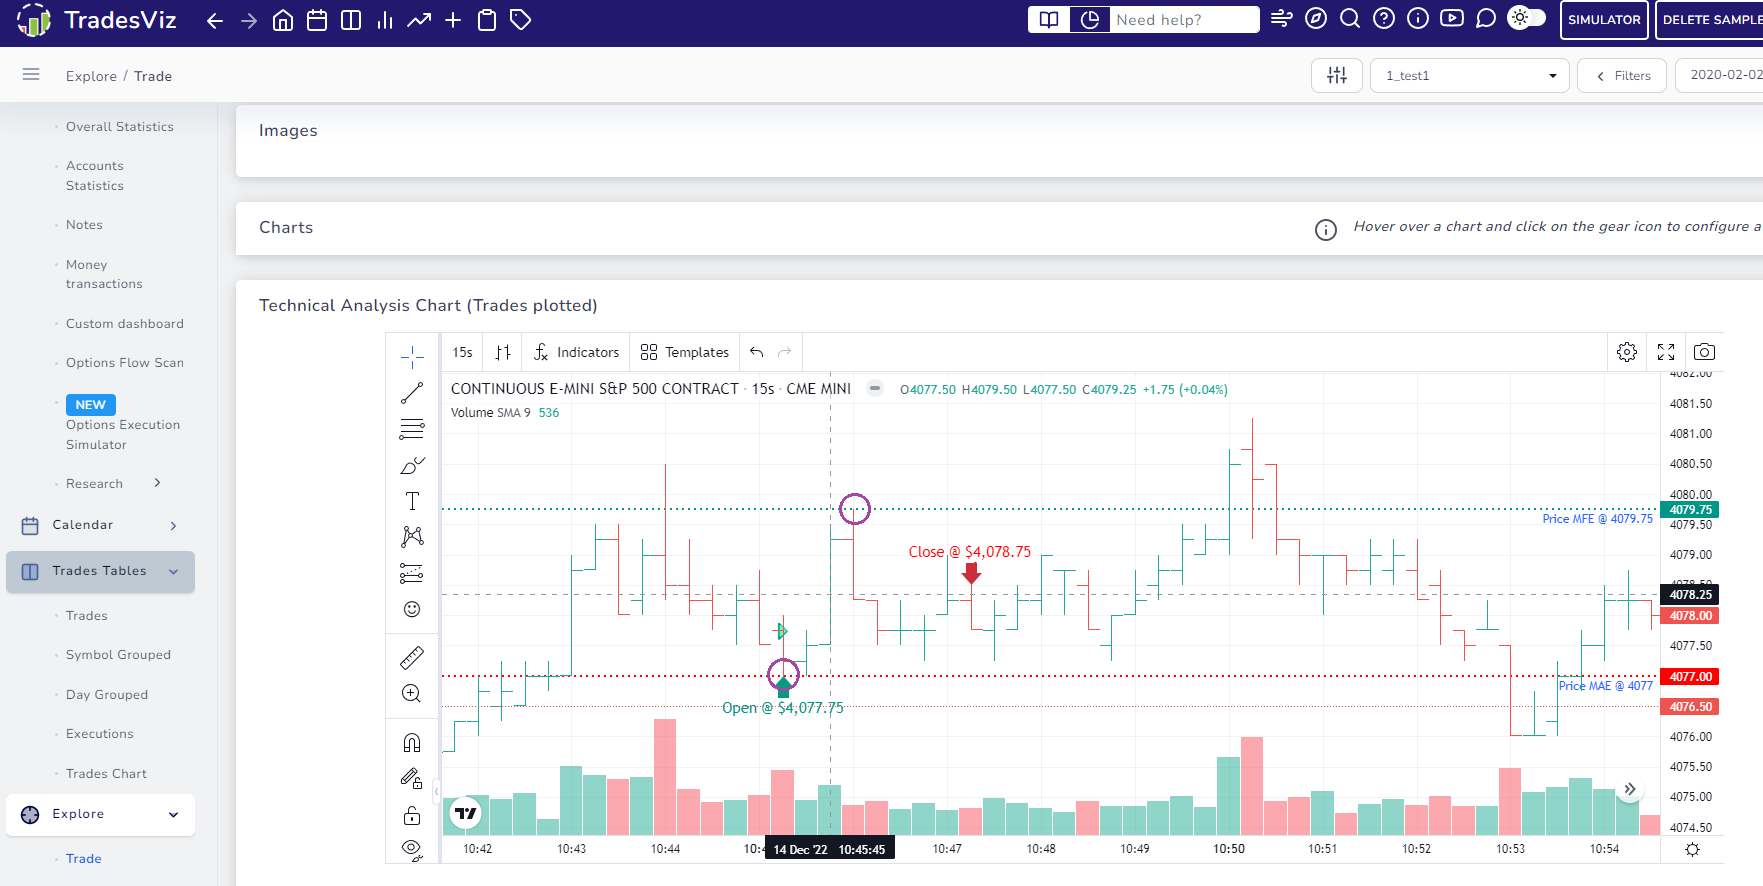
Task: Click the forward arrow in top navbar
Action: click(249, 20)
